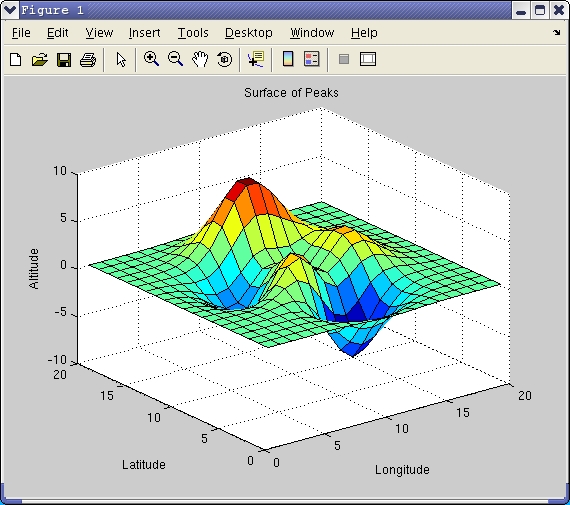The image size is (570, 505).
Task: Click the Show Plot Tools icon
Action: 368,59
